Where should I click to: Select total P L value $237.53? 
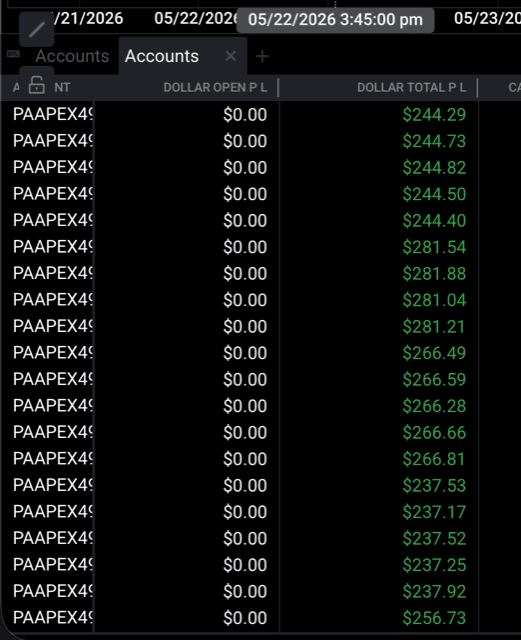click(x=434, y=486)
